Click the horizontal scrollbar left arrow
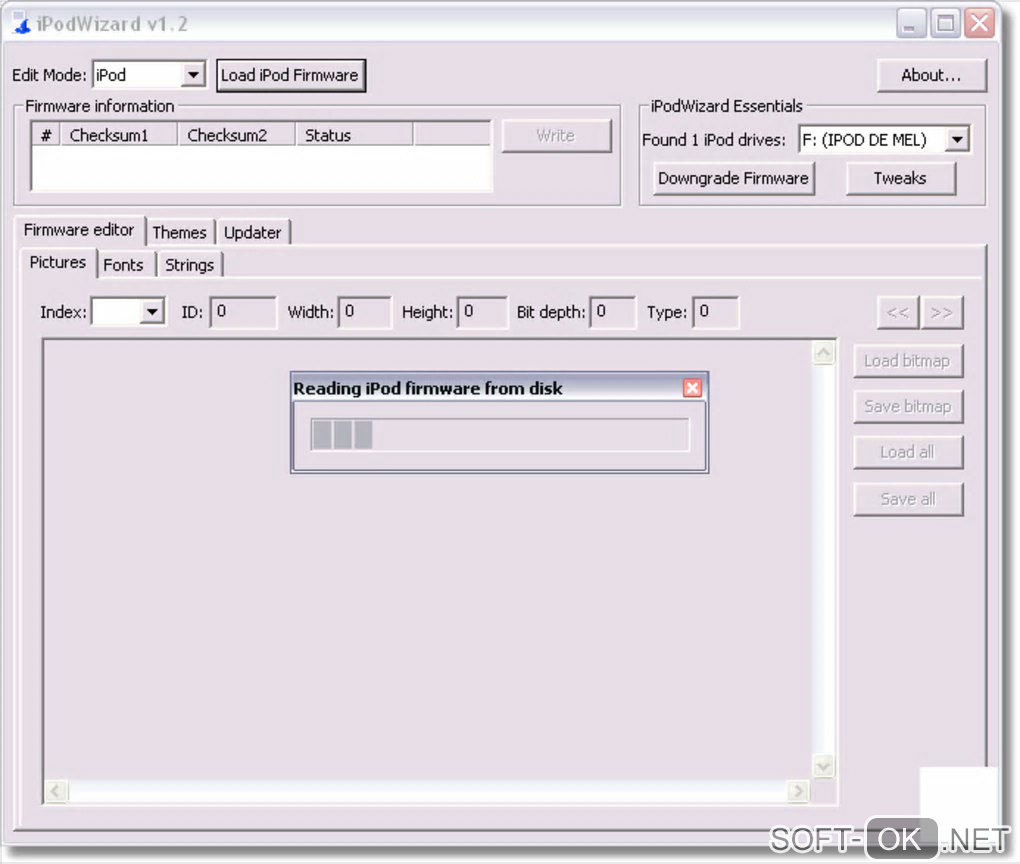1020x864 pixels. pyautogui.click(x=56, y=791)
